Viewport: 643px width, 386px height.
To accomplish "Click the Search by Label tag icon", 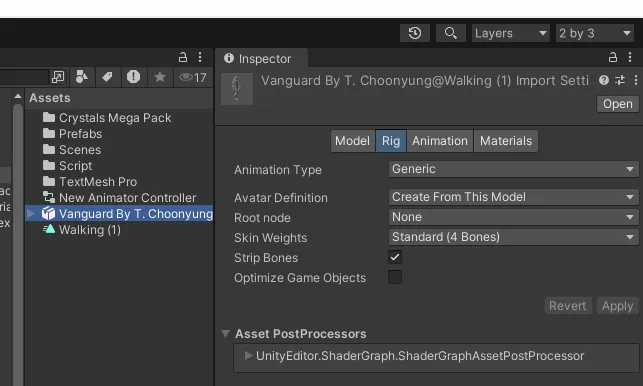I will point(107,77).
